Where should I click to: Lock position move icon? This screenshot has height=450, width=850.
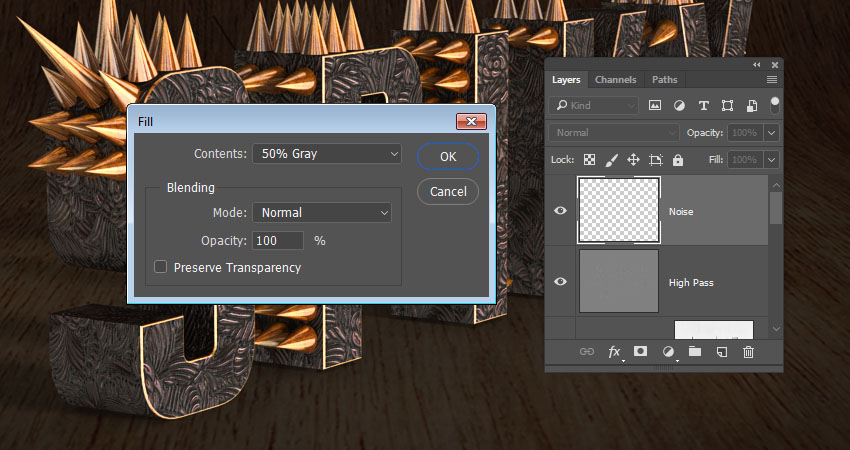click(x=633, y=159)
